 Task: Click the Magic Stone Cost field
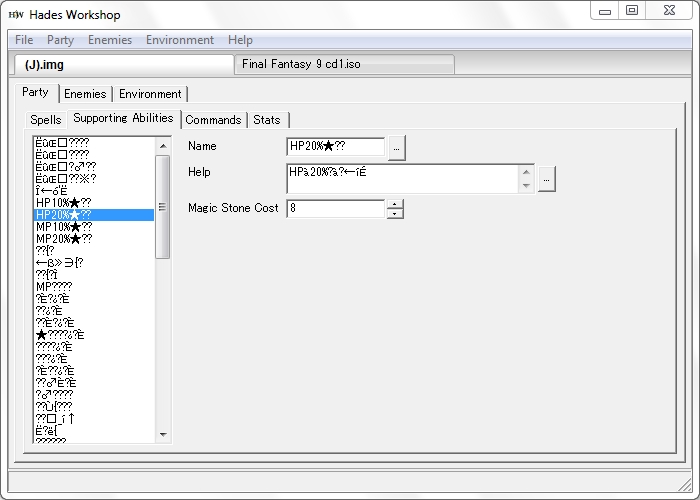pyautogui.click(x=335, y=208)
